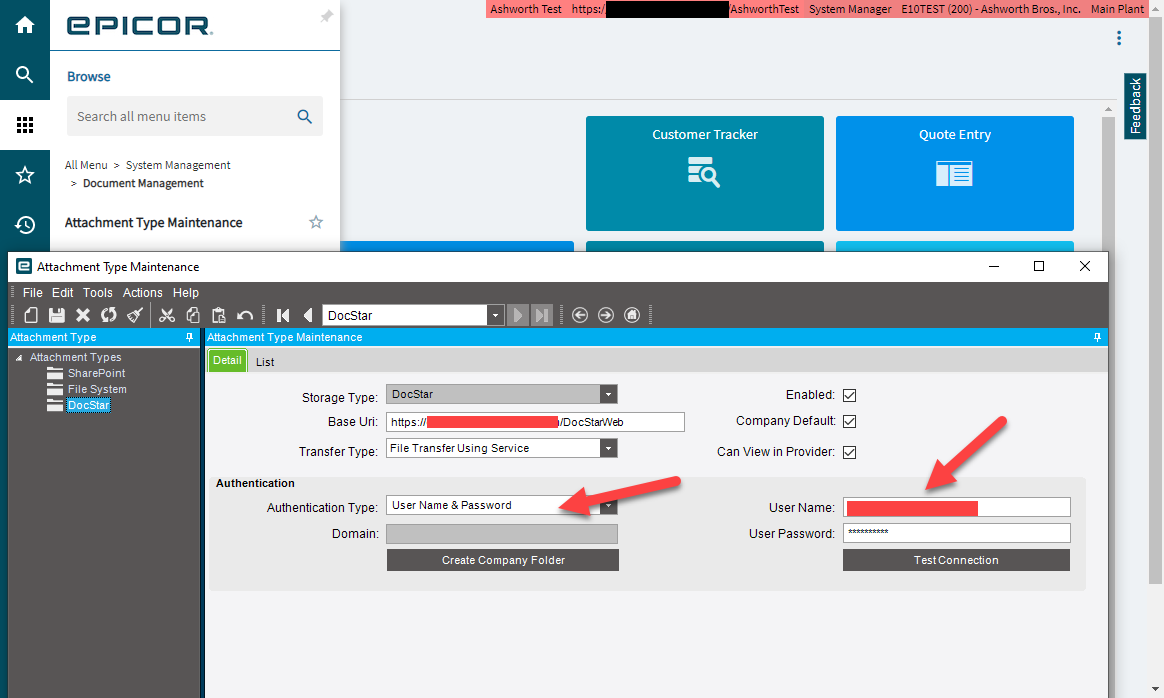Open the File menu
Image resolution: width=1164 pixels, height=698 pixels.
pyautogui.click(x=33, y=293)
